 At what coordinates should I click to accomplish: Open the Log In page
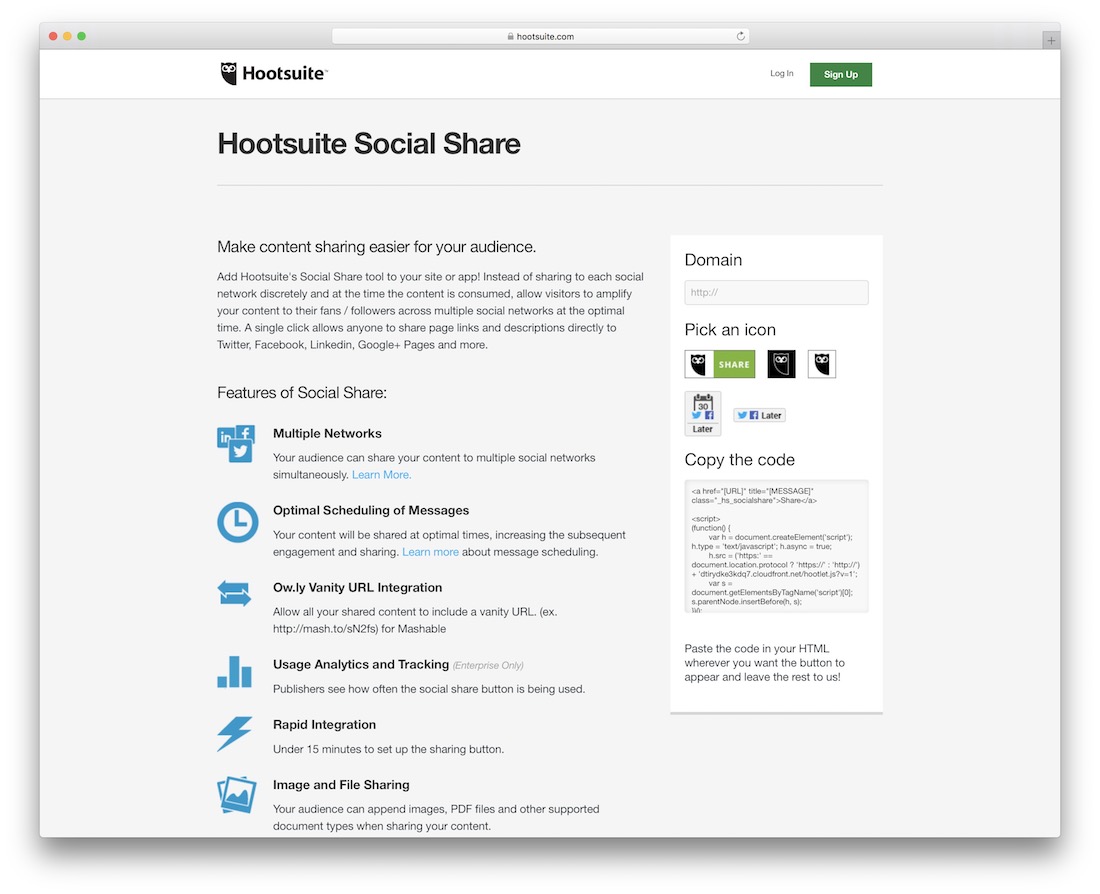coord(782,74)
